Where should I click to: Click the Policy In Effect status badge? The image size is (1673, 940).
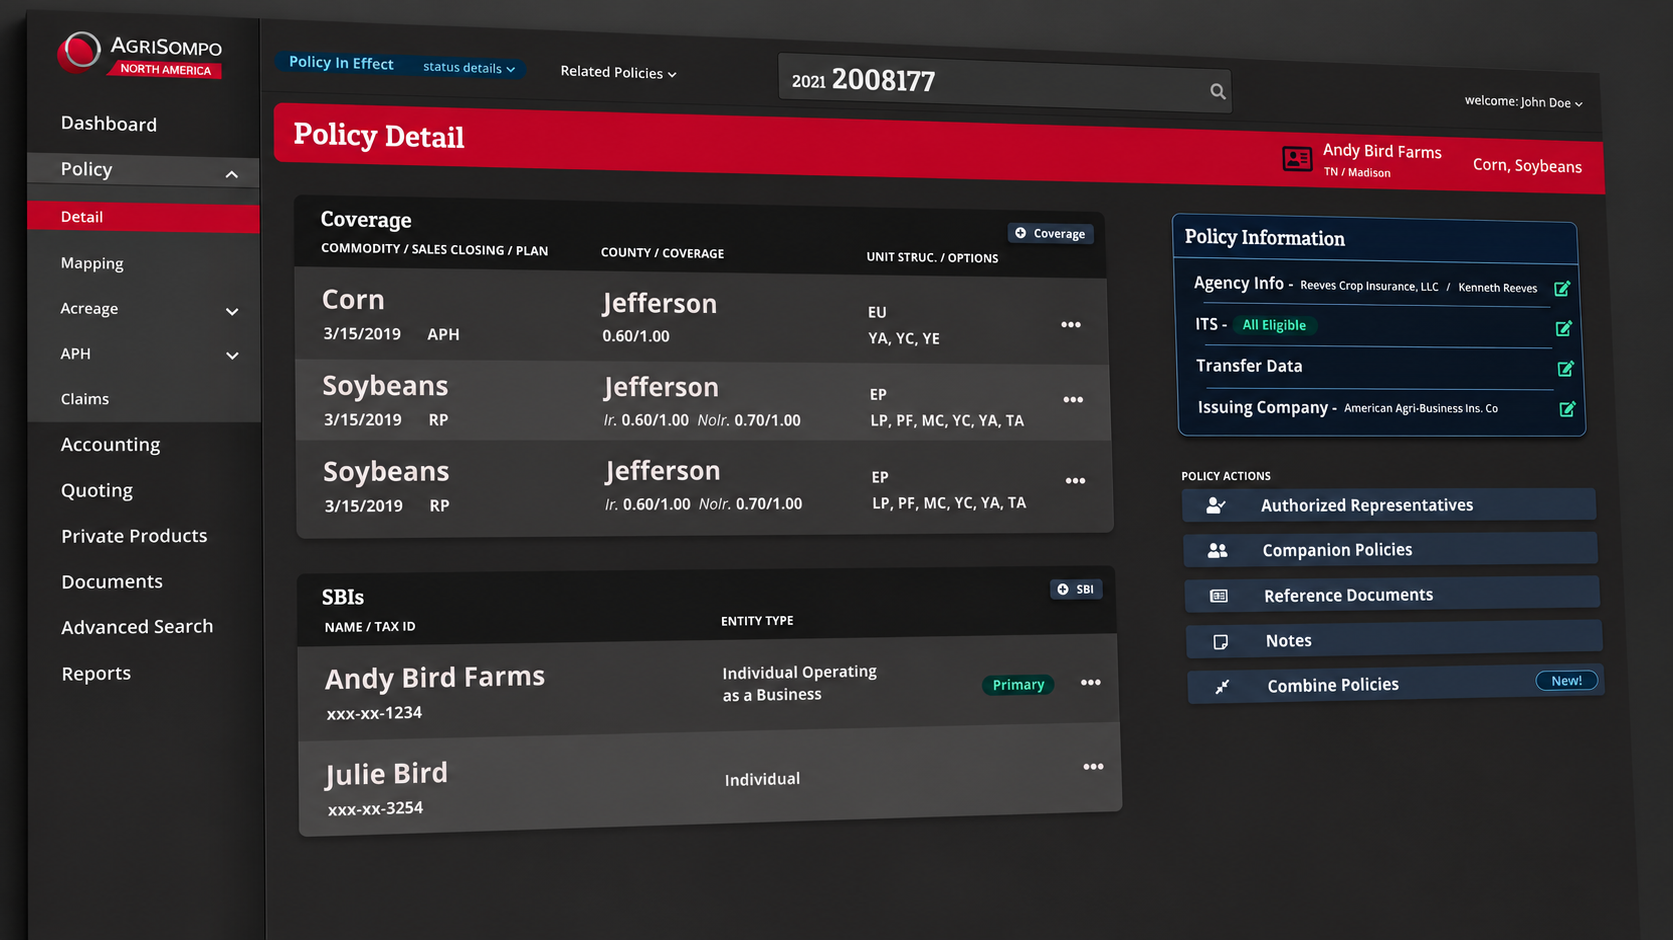pos(341,63)
